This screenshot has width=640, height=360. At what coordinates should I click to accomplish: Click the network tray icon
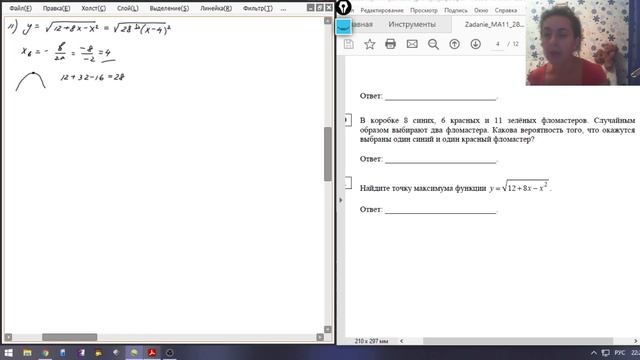pyautogui.click(x=606, y=353)
